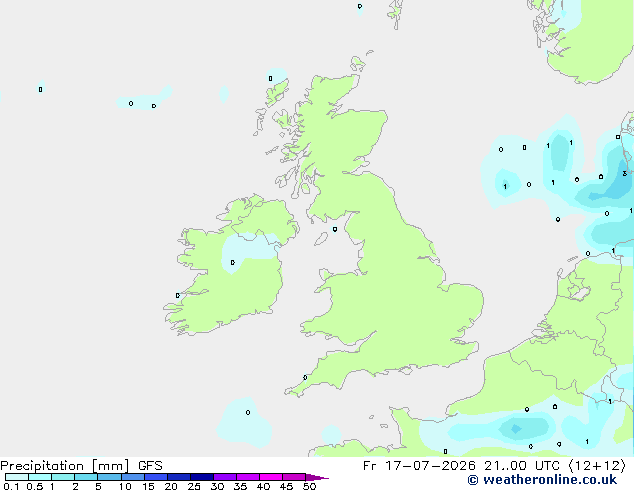
Task: Click the 0 value in sea southwest of Cornwall
Action: pos(248,412)
